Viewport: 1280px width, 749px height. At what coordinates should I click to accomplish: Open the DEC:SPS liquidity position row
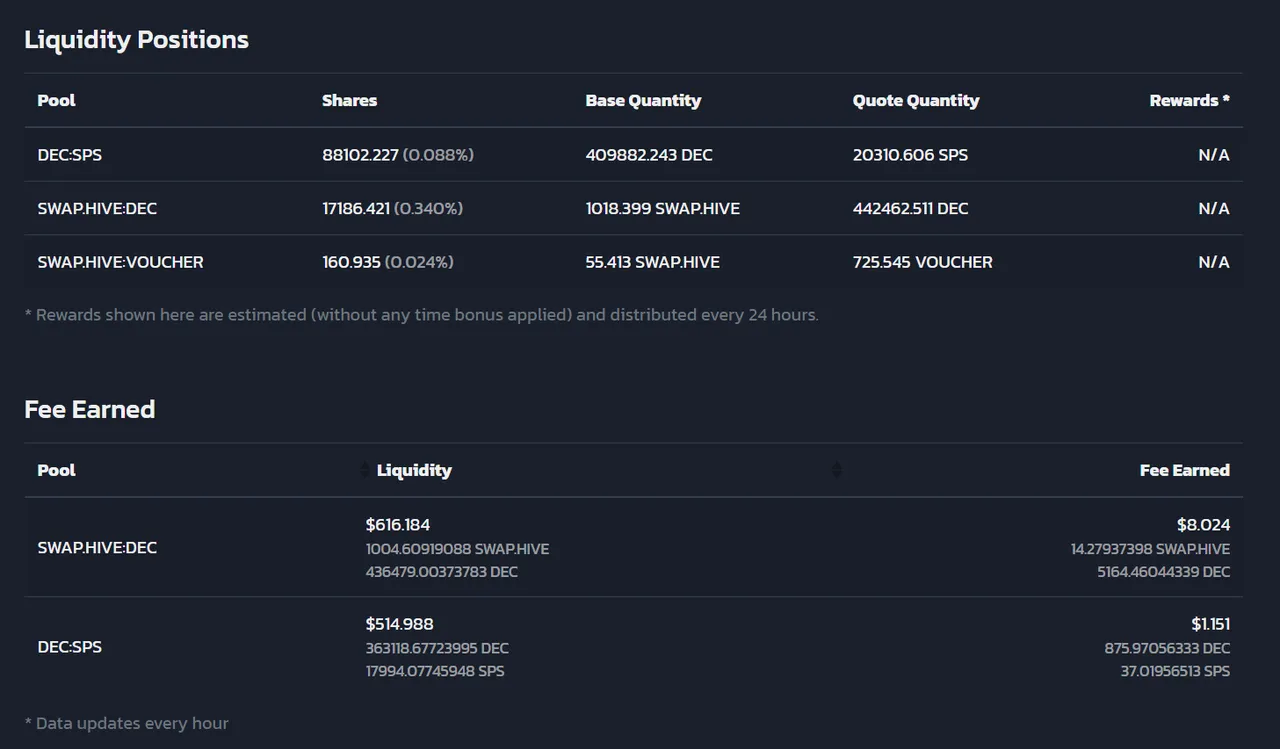pos(634,155)
